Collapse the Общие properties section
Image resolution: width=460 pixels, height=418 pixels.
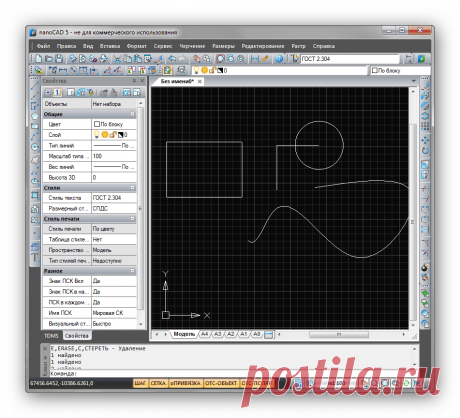(132, 114)
